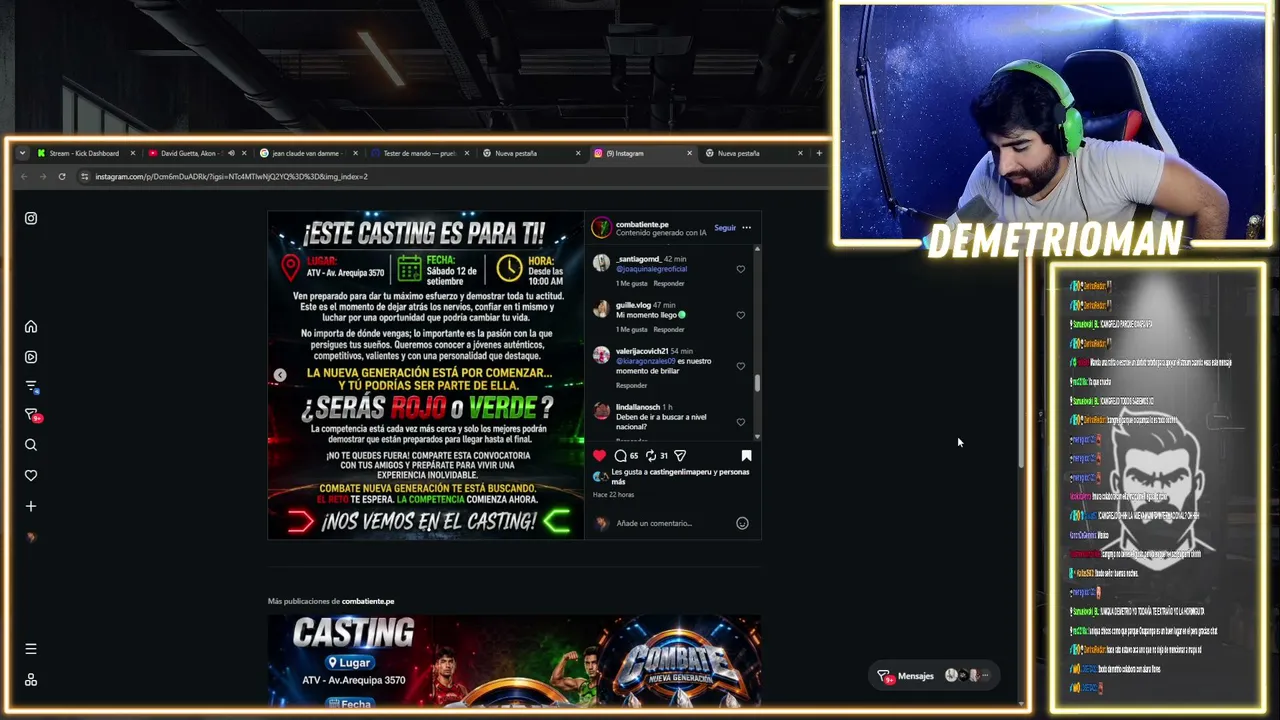Open combatiente.pe profile from post header
1280x720 pixels.
642,224
